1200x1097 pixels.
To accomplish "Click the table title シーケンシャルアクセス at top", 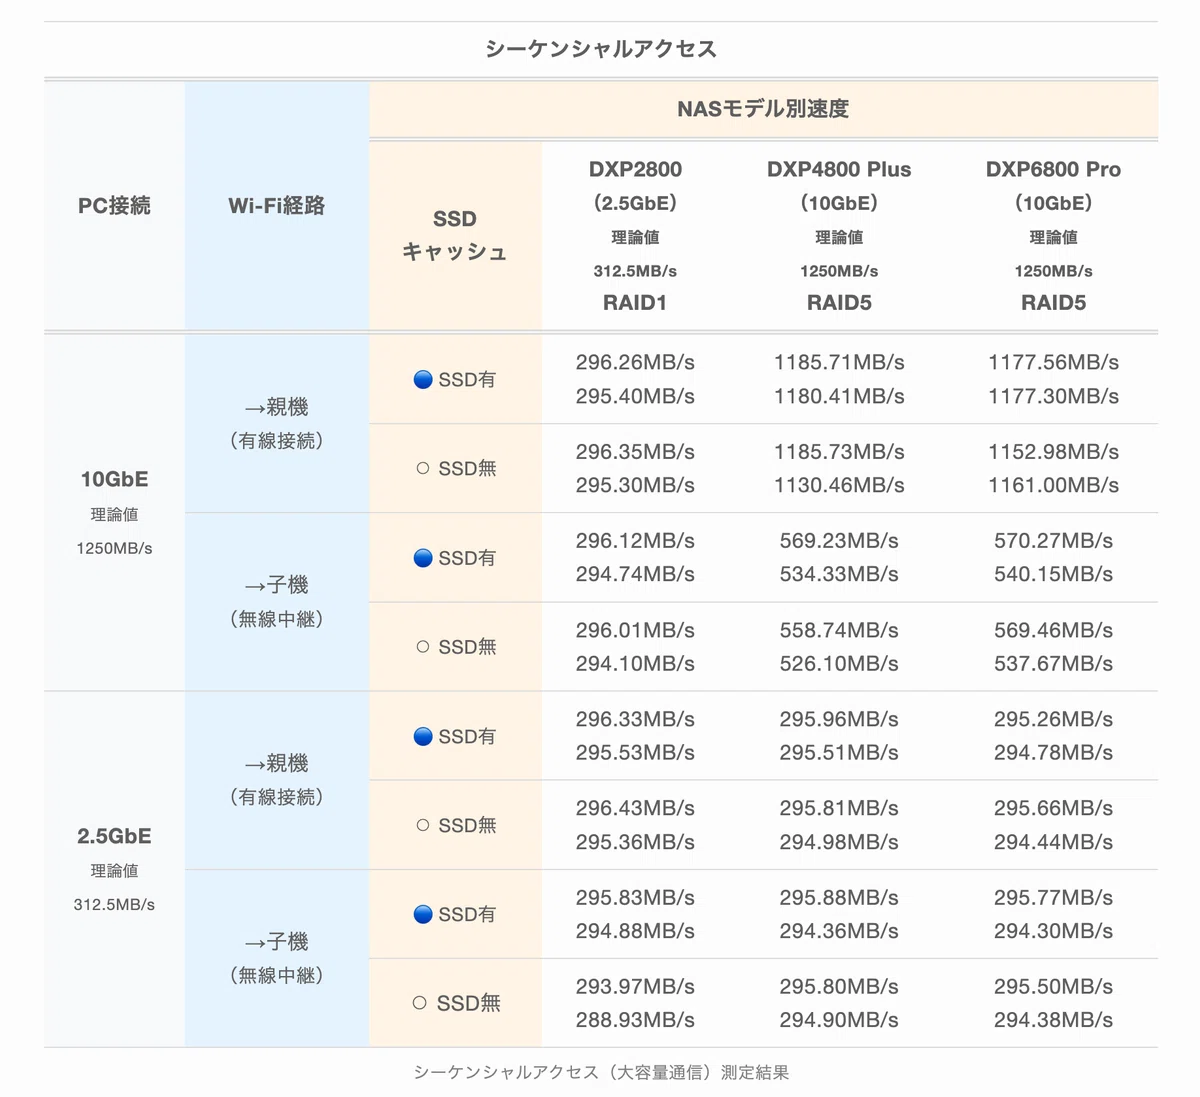I will click(x=601, y=49).
